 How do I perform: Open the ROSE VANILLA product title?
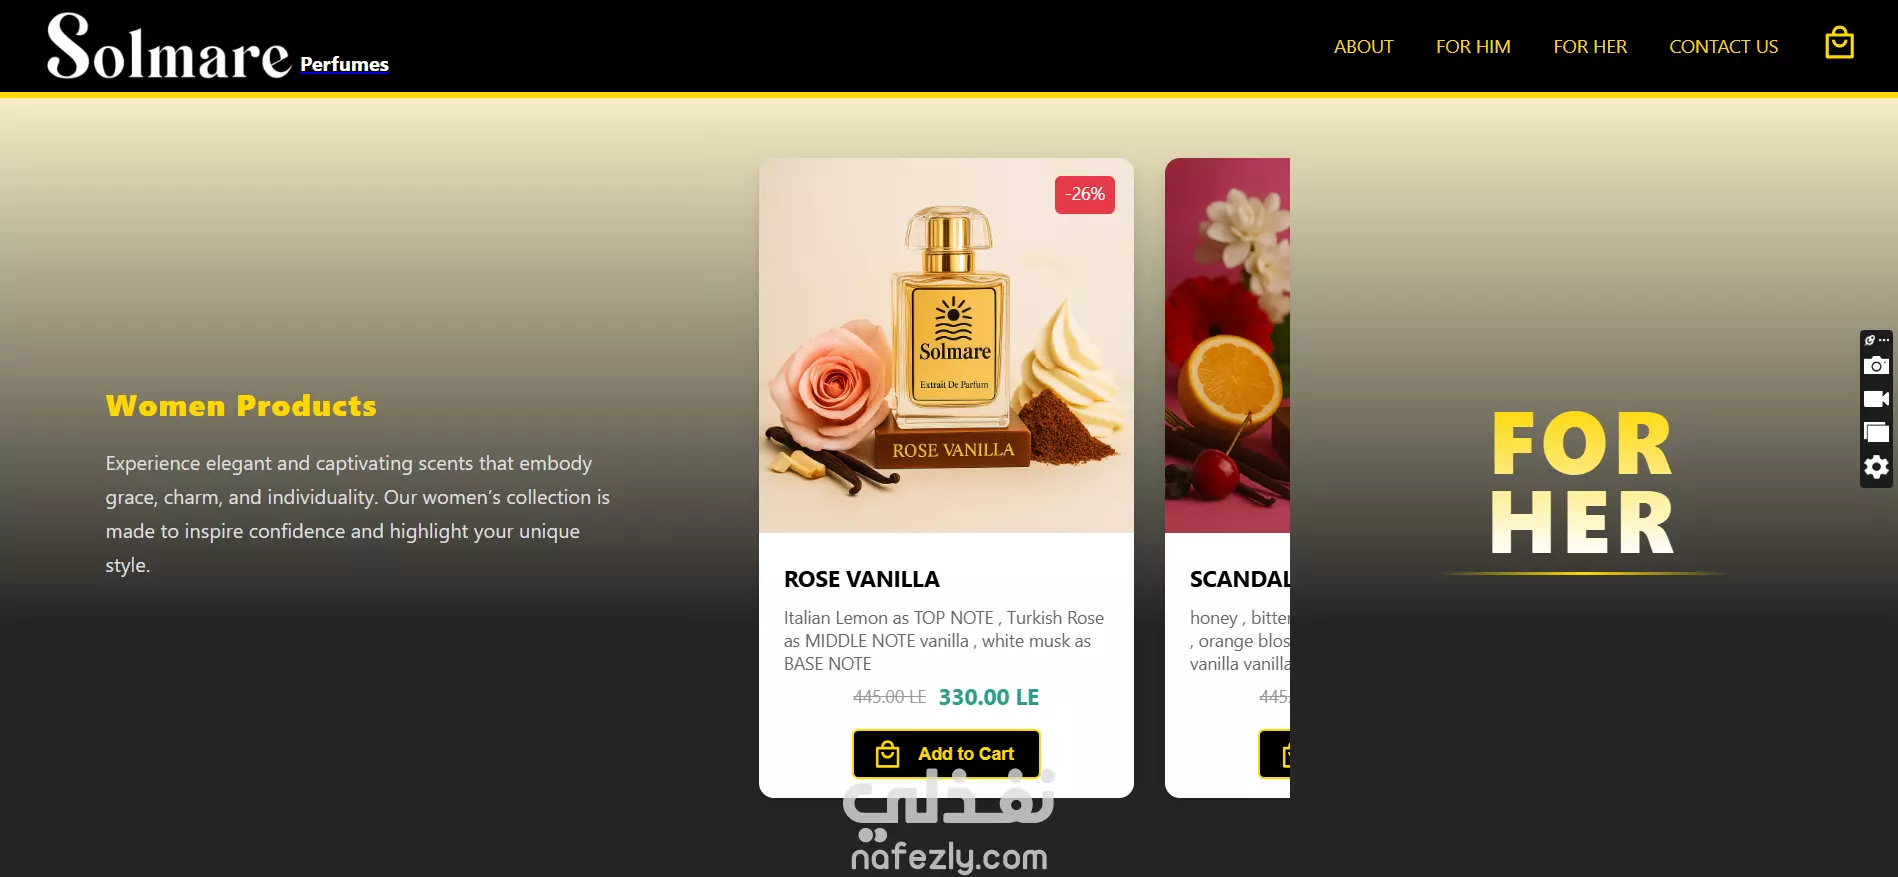[x=861, y=579]
